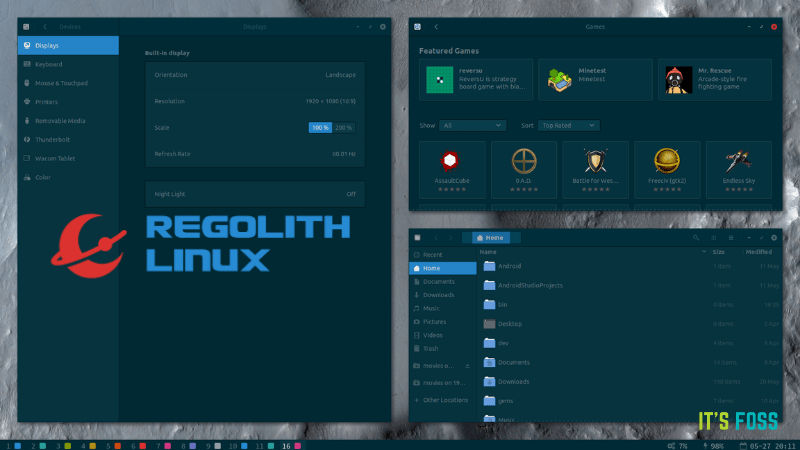Image resolution: width=800 pixels, height=450 pixels.
Task: Go back in the Files window
Action: coord(436,238)
